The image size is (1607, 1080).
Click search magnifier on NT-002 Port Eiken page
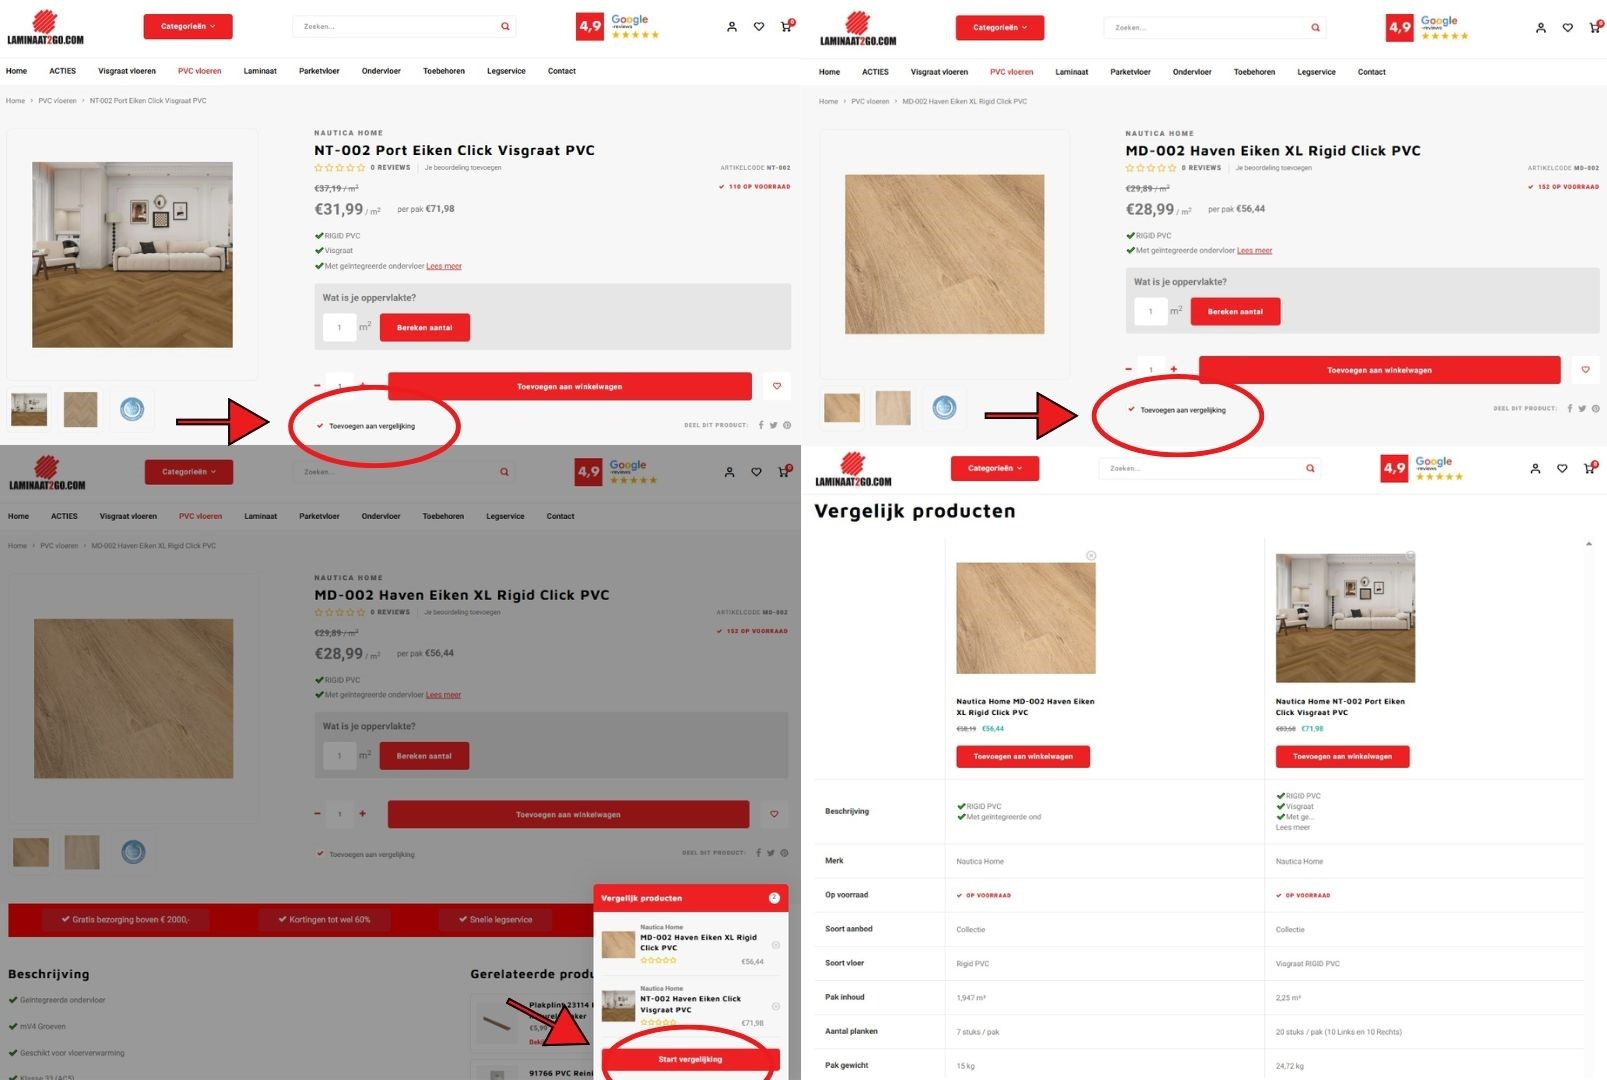click(x=505, y=27)
